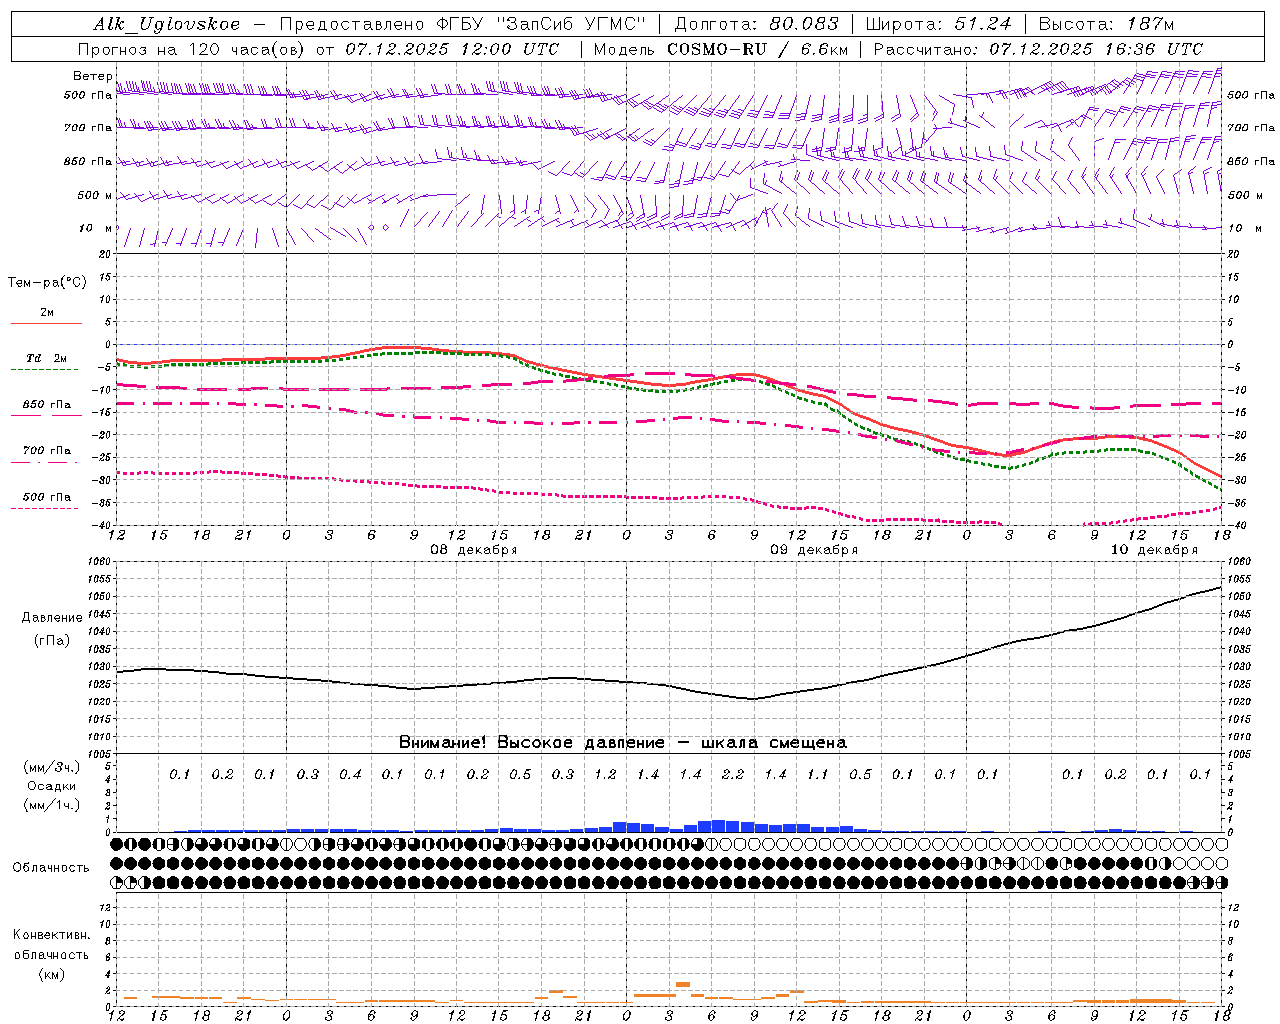Click the "Тем-ра(°C)" temperature panel label

pos(47,283)
